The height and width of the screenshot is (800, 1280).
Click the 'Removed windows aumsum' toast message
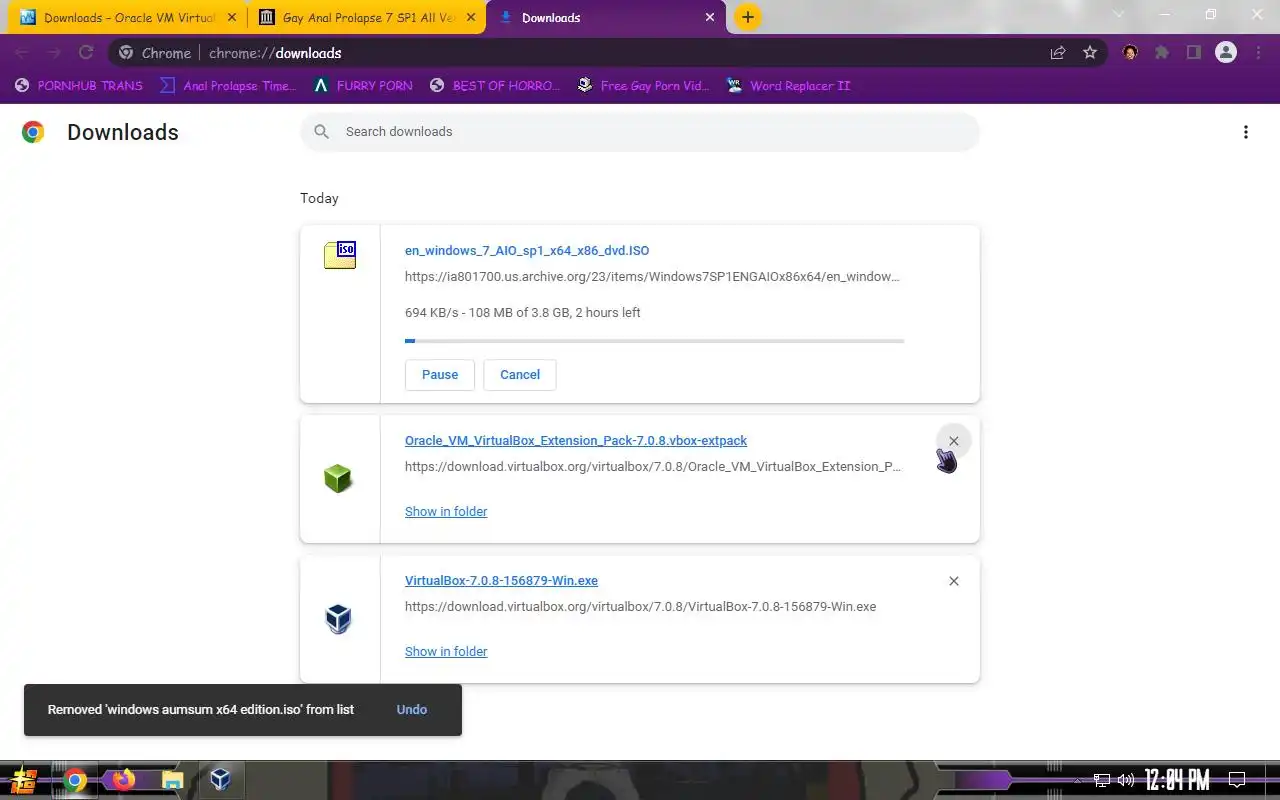[201, 710]
